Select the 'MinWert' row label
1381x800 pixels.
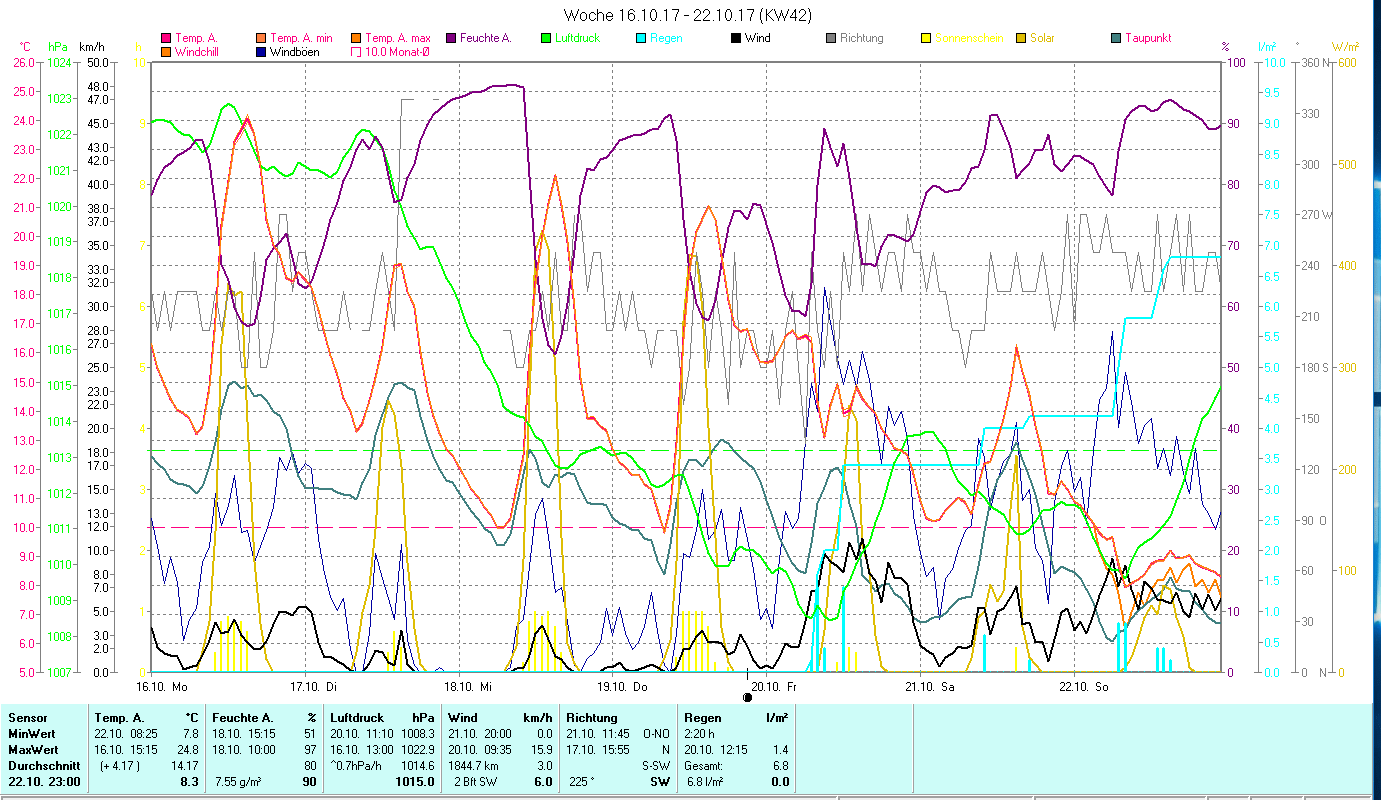[x=32, y=734]
